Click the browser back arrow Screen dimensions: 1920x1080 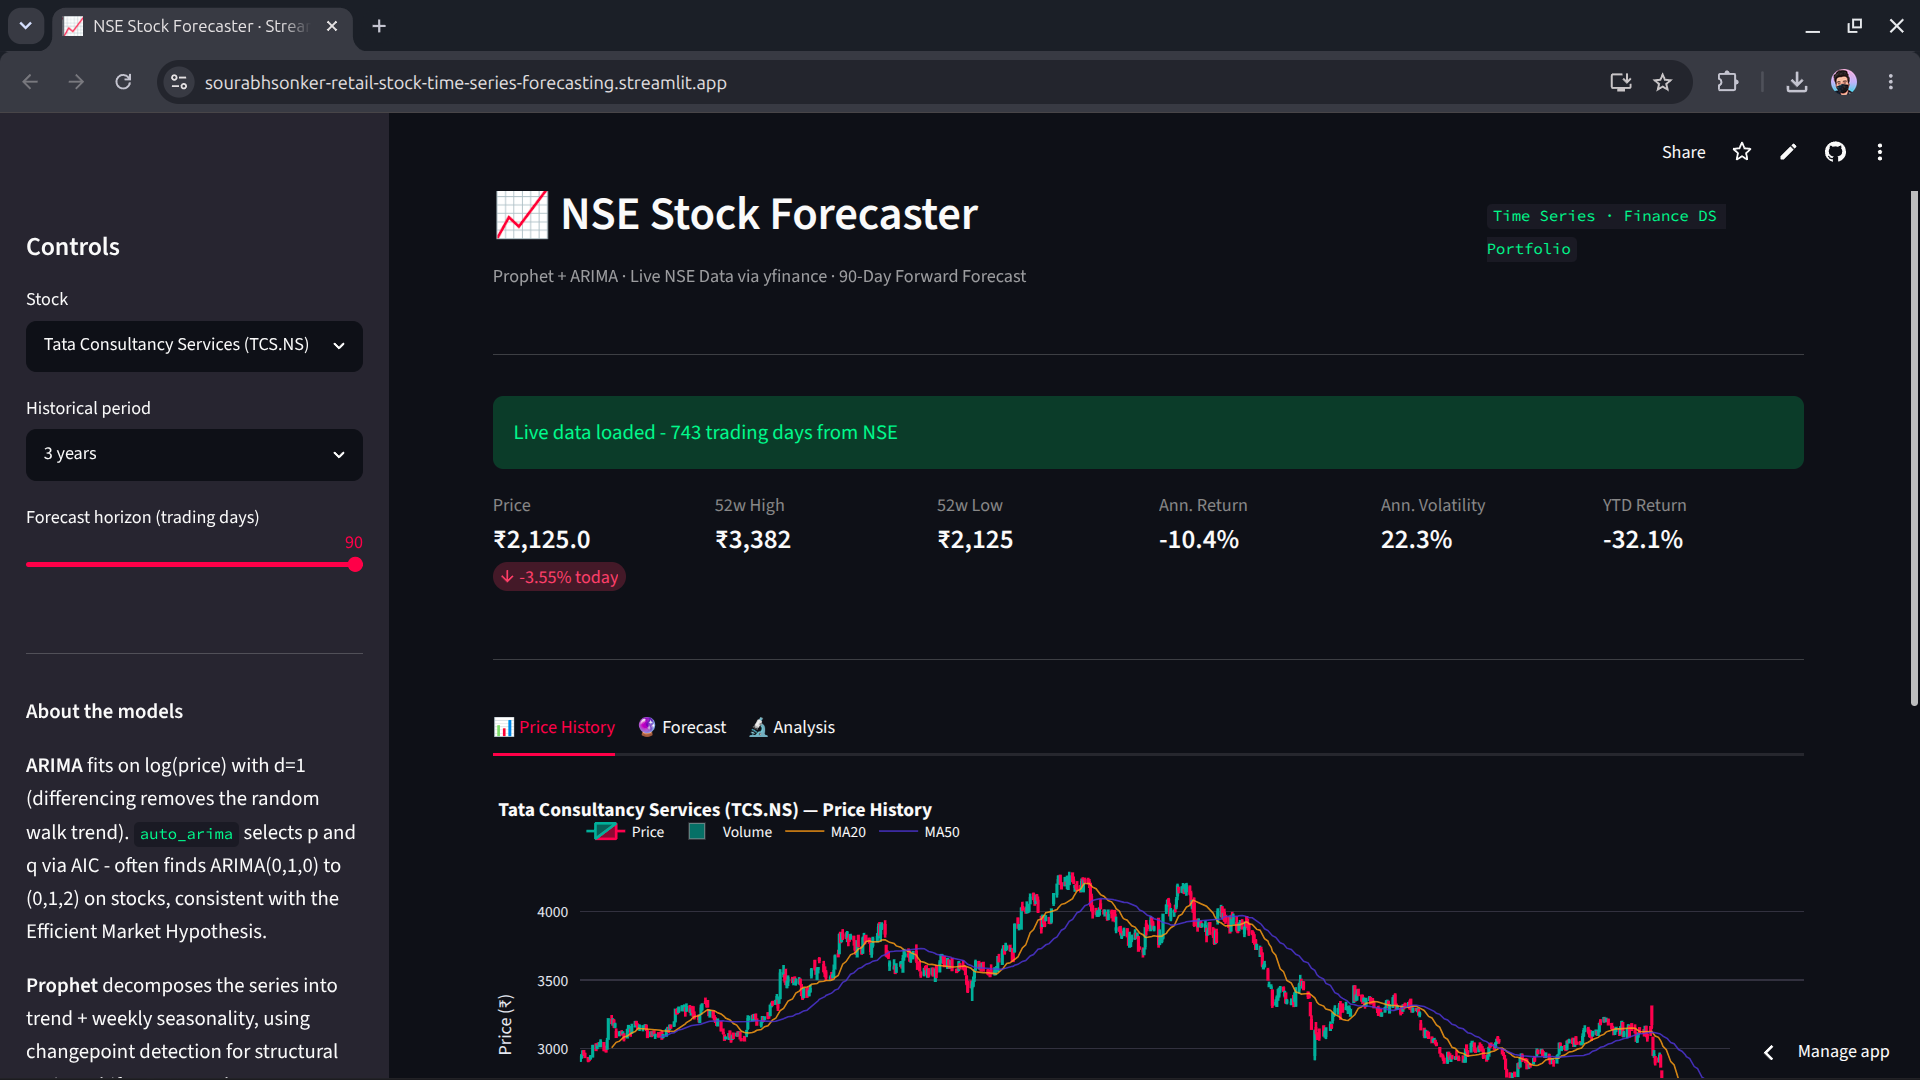[30, 82]
